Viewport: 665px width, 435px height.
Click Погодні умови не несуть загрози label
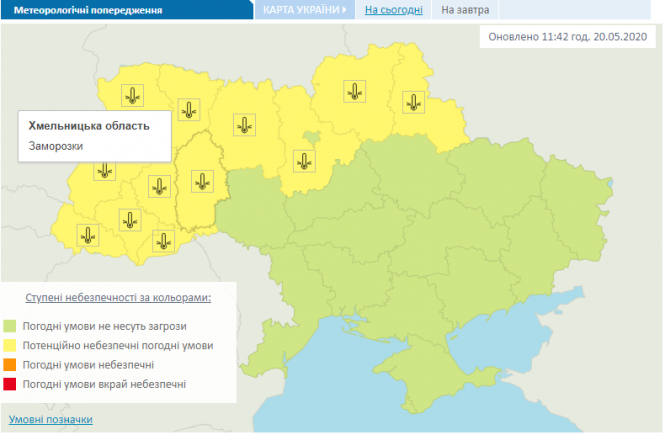point(104,326)
